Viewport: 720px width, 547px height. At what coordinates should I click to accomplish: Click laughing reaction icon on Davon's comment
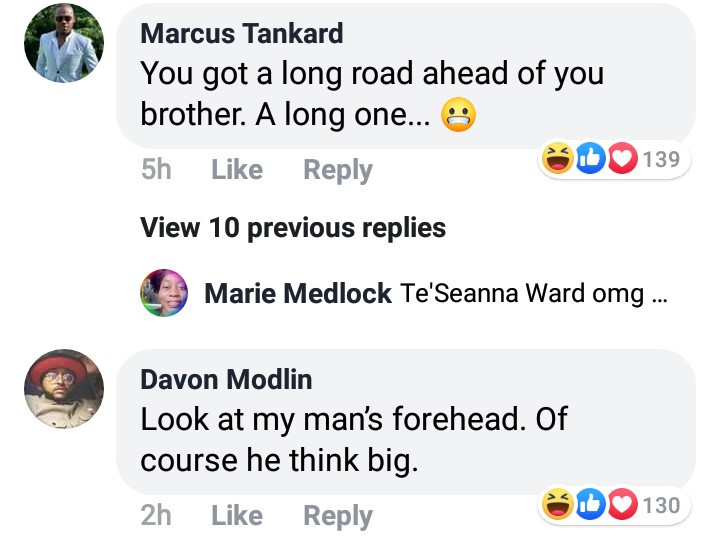[x=558, y=504]
